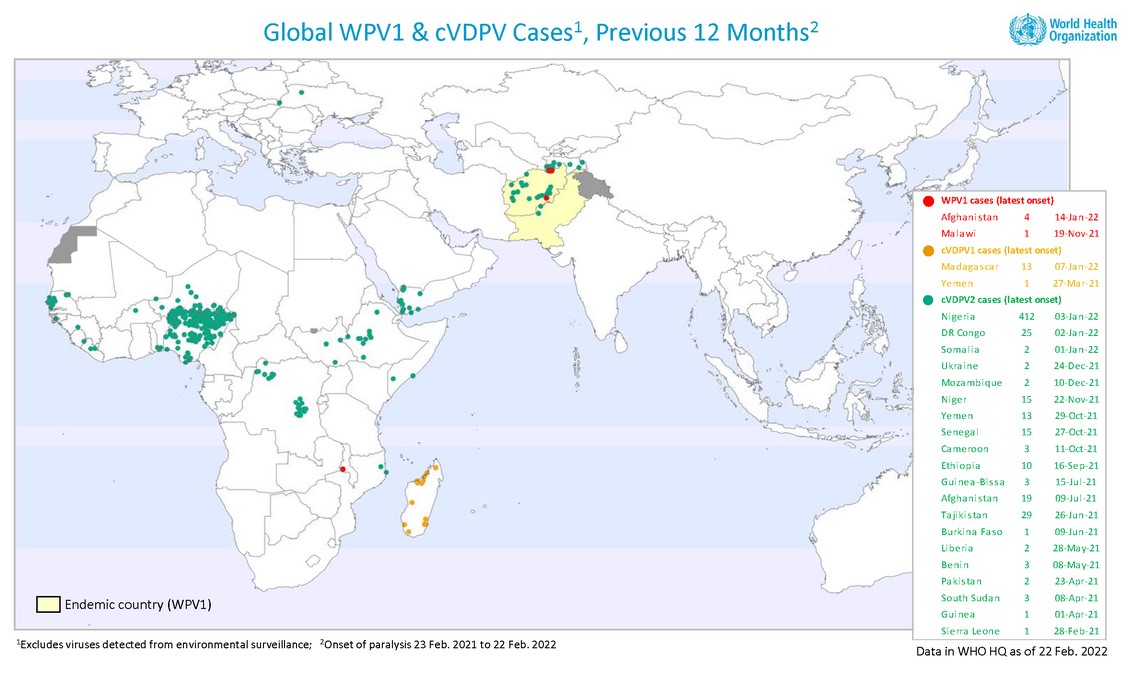Select the Nigeria row in the legend
This screenshot has width=1128, height=673.
(1018, 317)
